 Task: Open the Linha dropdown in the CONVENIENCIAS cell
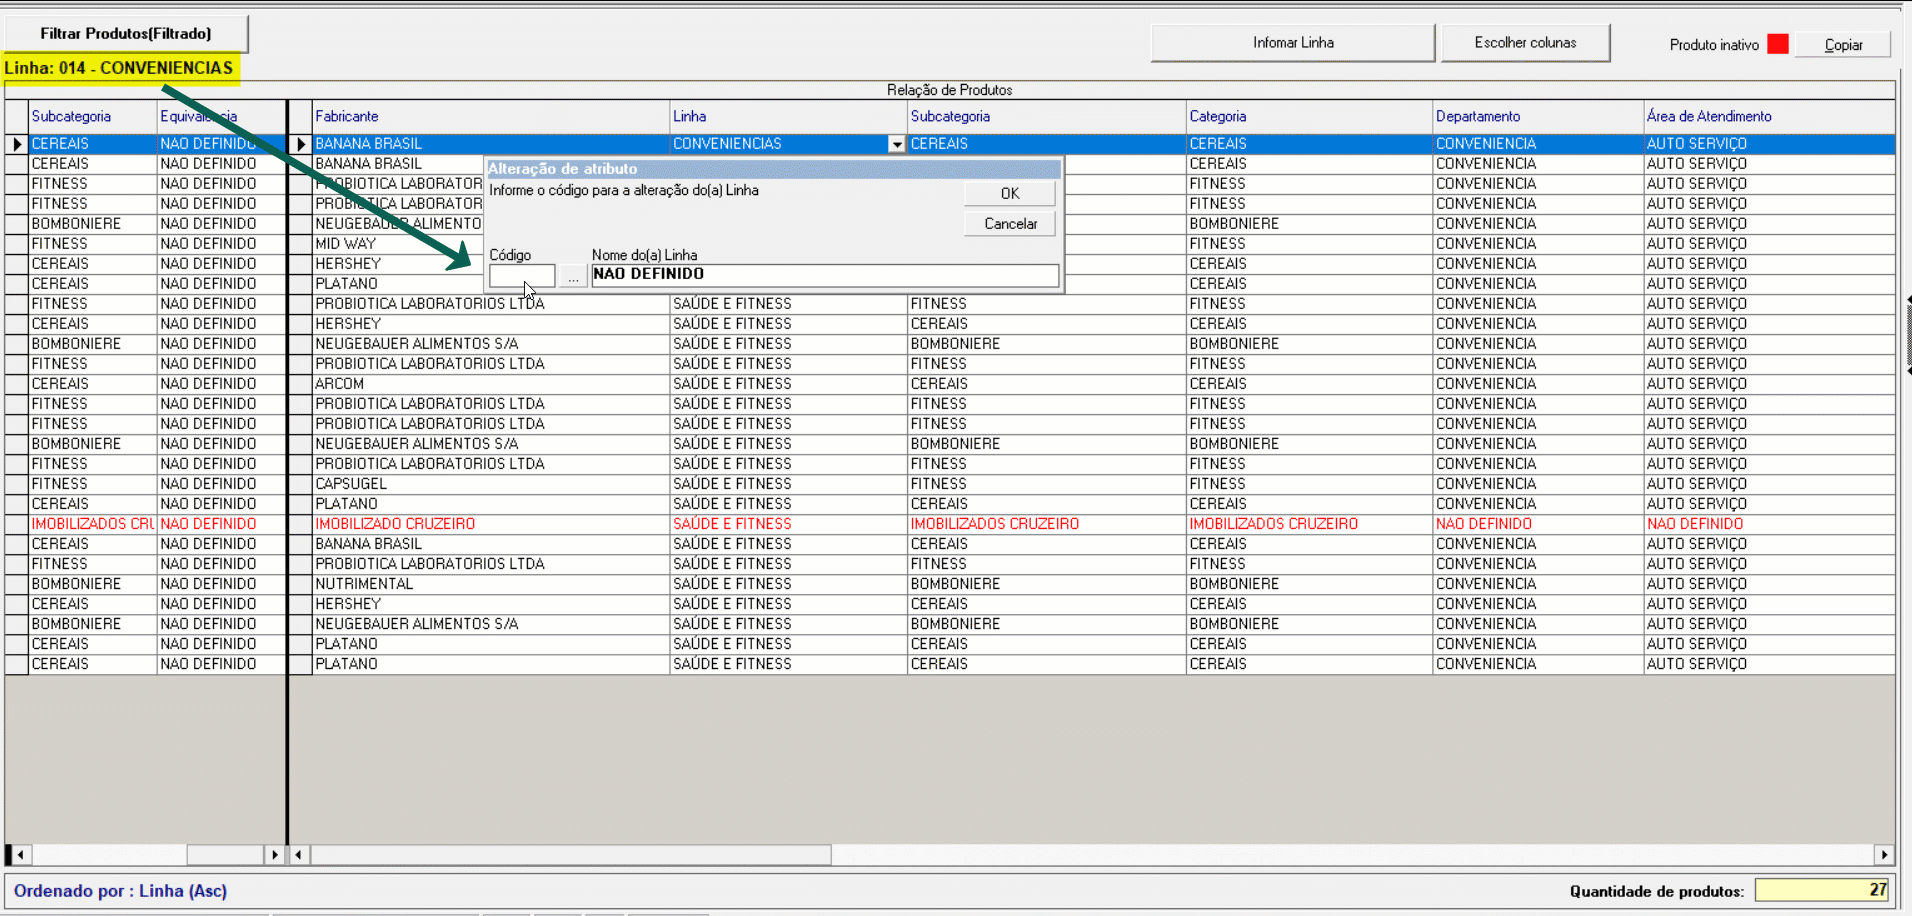coord(896,145)
